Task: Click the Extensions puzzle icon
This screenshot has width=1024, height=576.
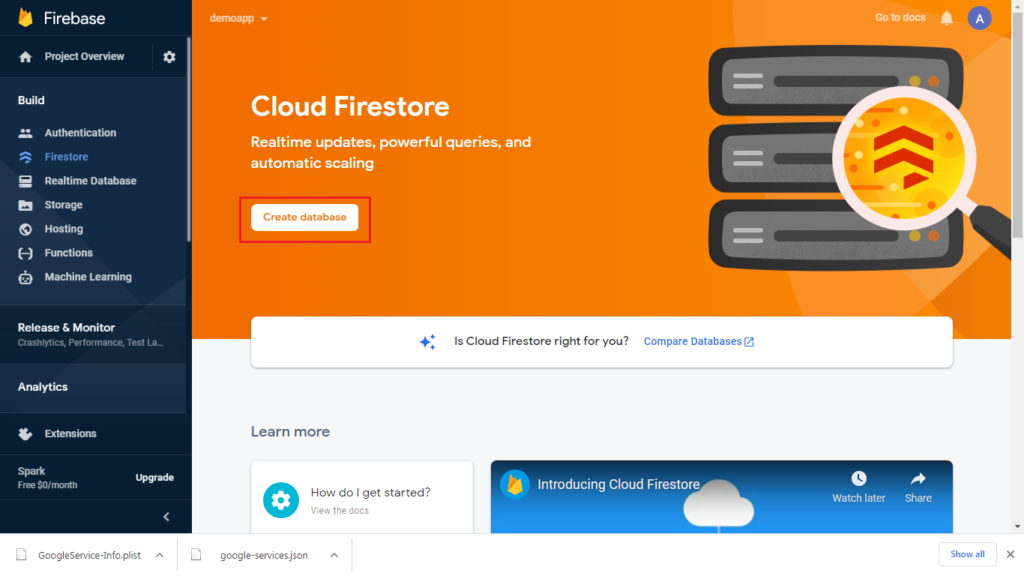Action: coord(25,434)
